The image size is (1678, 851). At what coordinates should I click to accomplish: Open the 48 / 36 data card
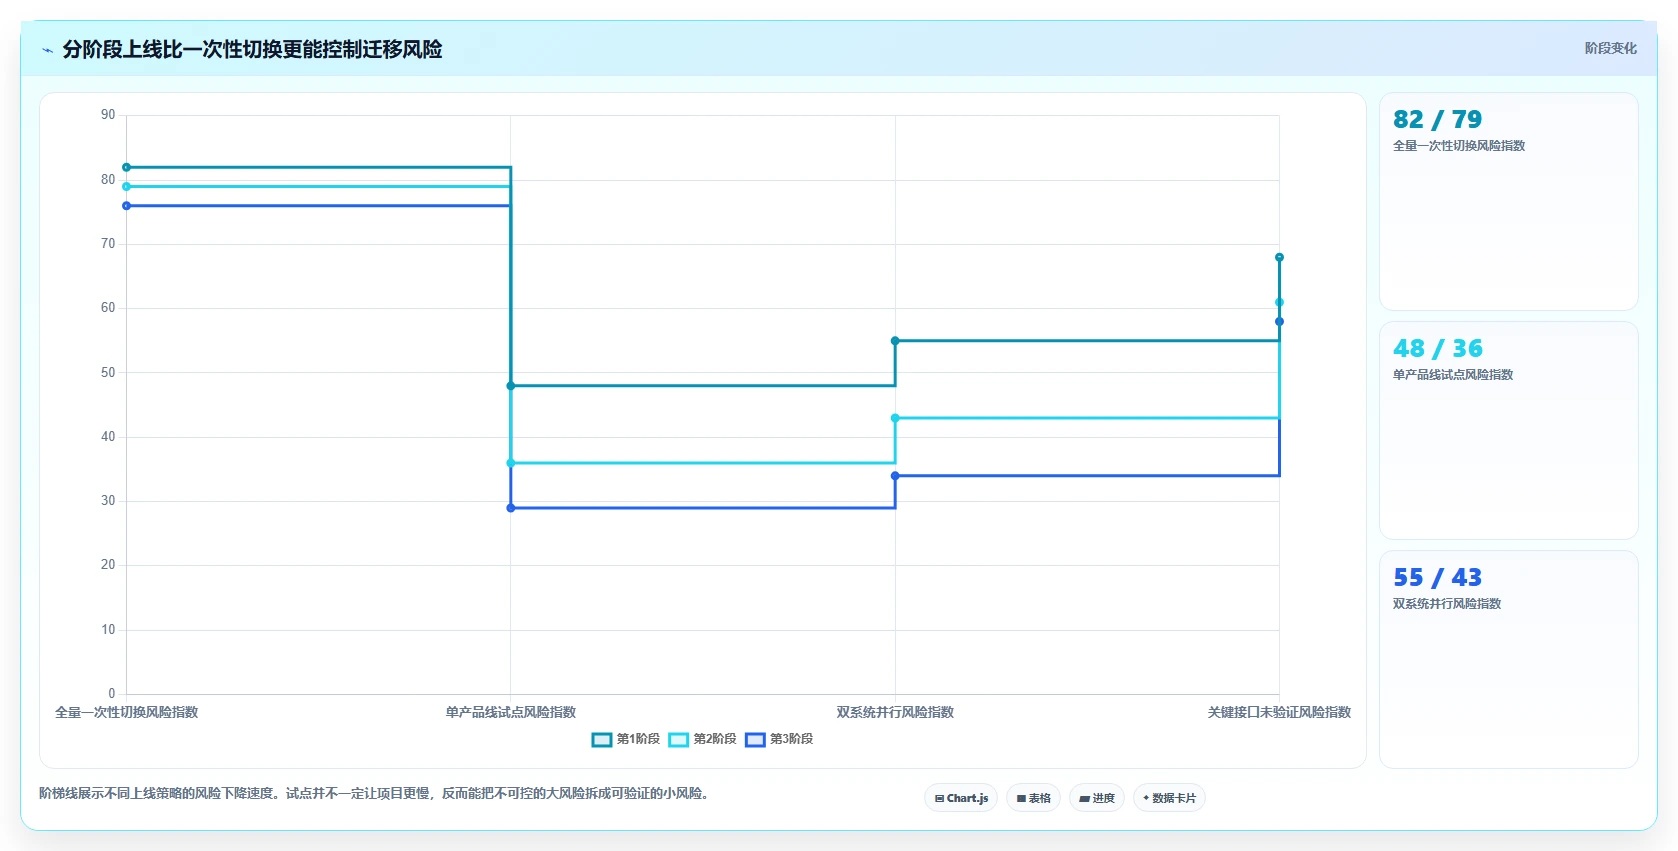tap(1508, 430)
